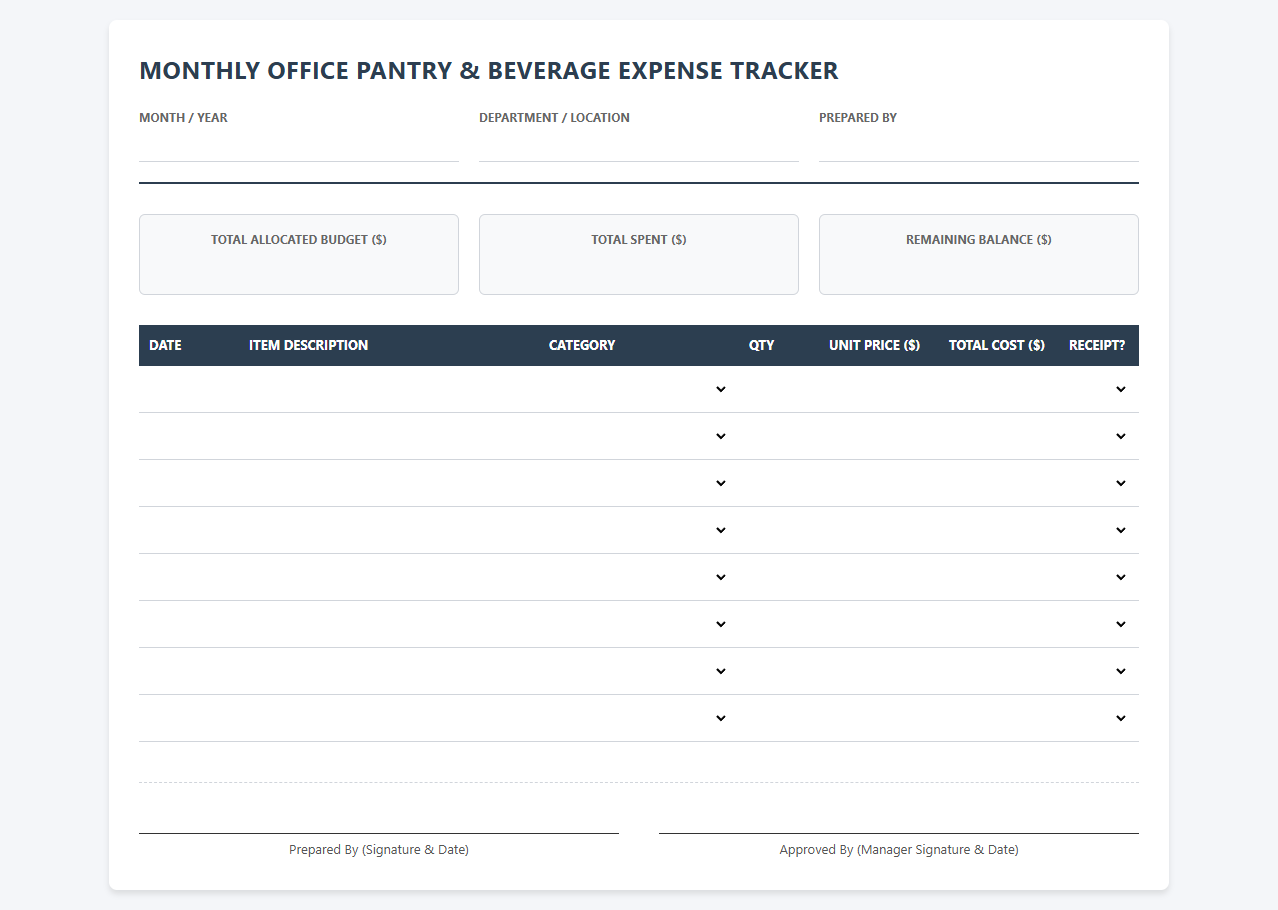Open the Category dropdown in the eighth row
This screenshot has width=1278, height=910.
coord(639,718)
